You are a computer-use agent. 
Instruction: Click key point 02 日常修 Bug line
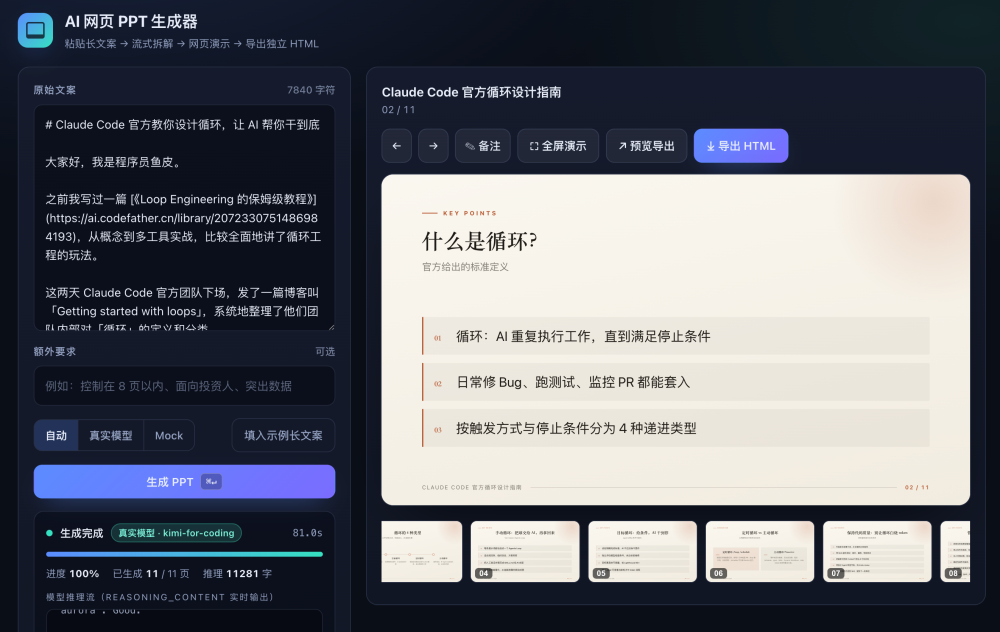(675, 382)
